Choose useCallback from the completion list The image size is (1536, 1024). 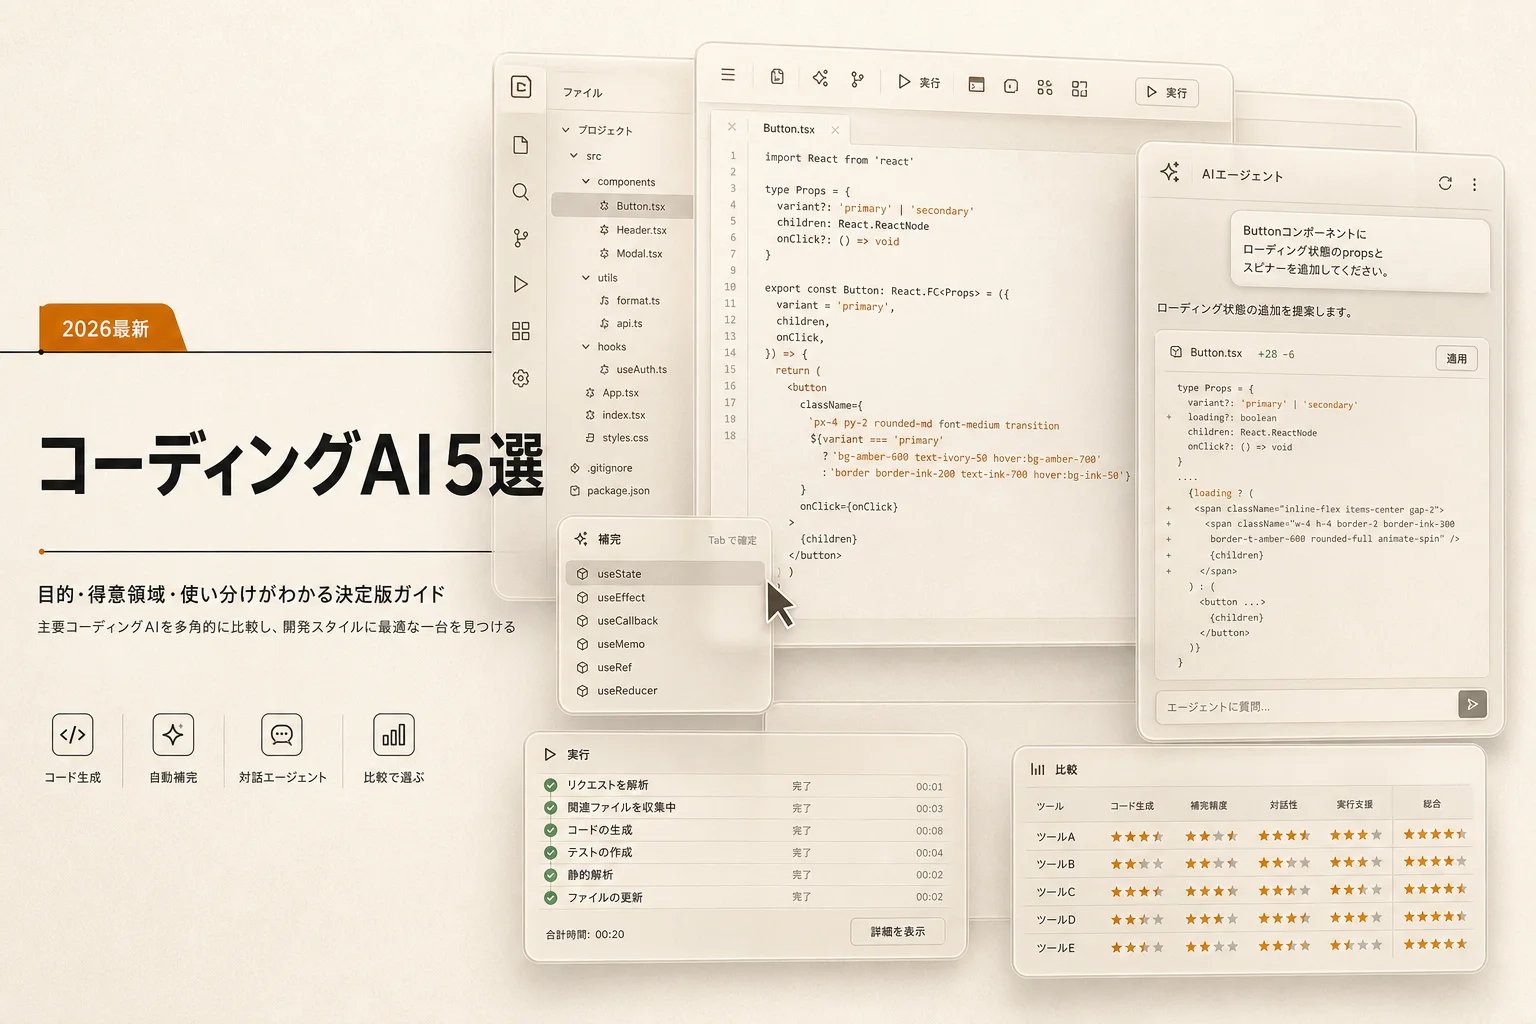(665, 621)
